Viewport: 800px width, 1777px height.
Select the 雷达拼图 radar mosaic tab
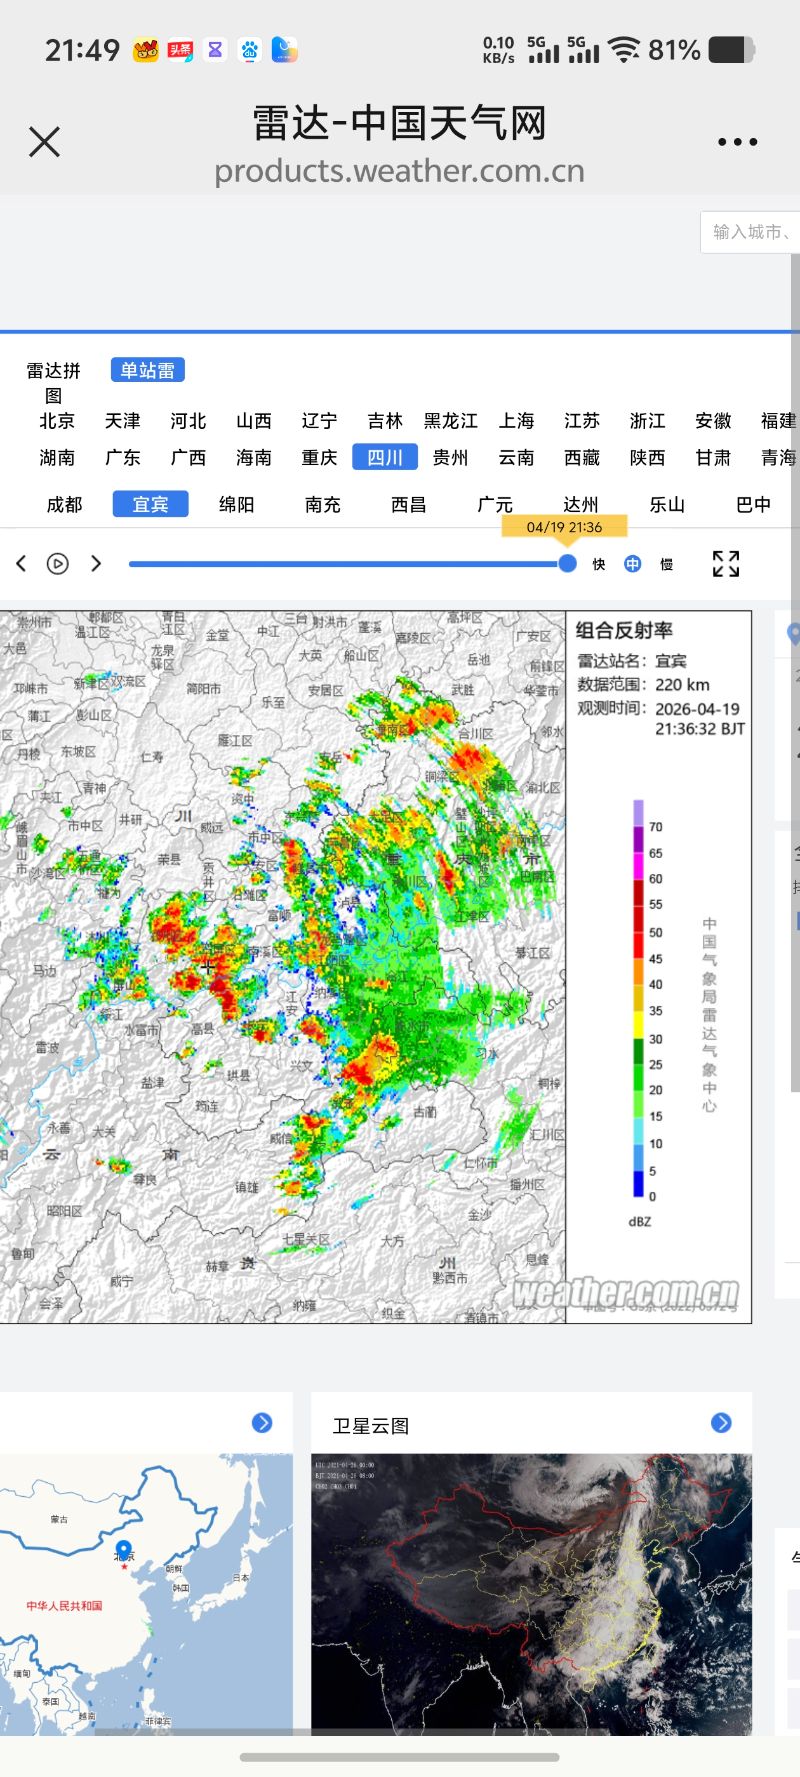53,382
